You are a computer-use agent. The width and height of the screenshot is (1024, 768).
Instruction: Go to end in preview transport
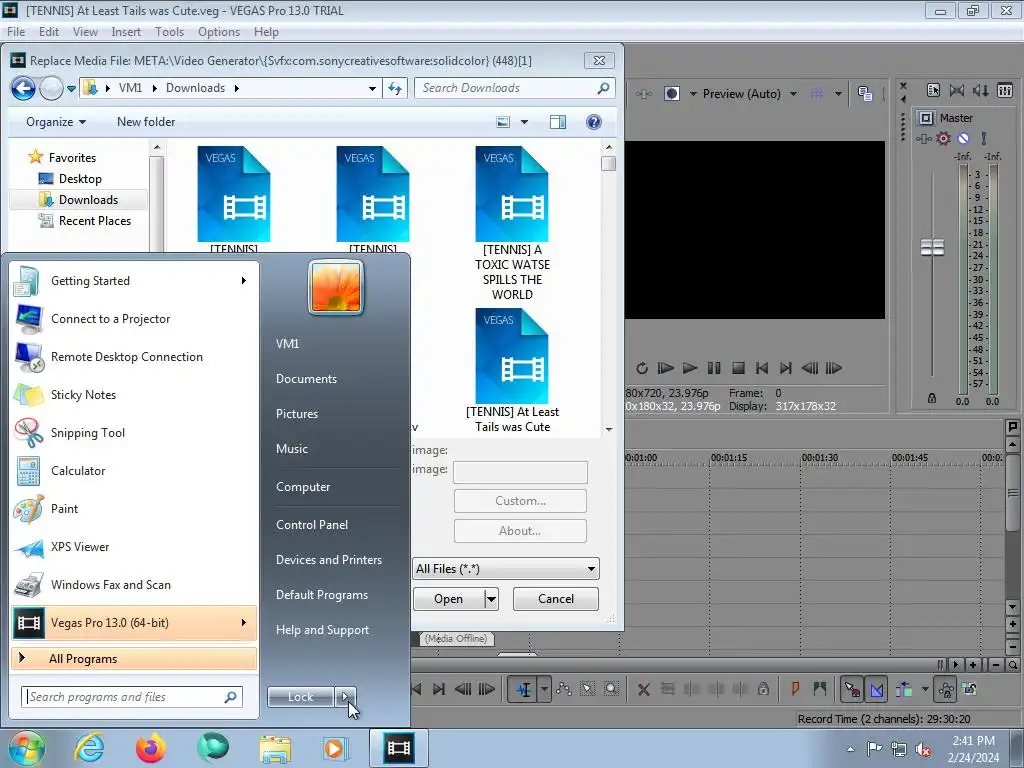[786, 368]
